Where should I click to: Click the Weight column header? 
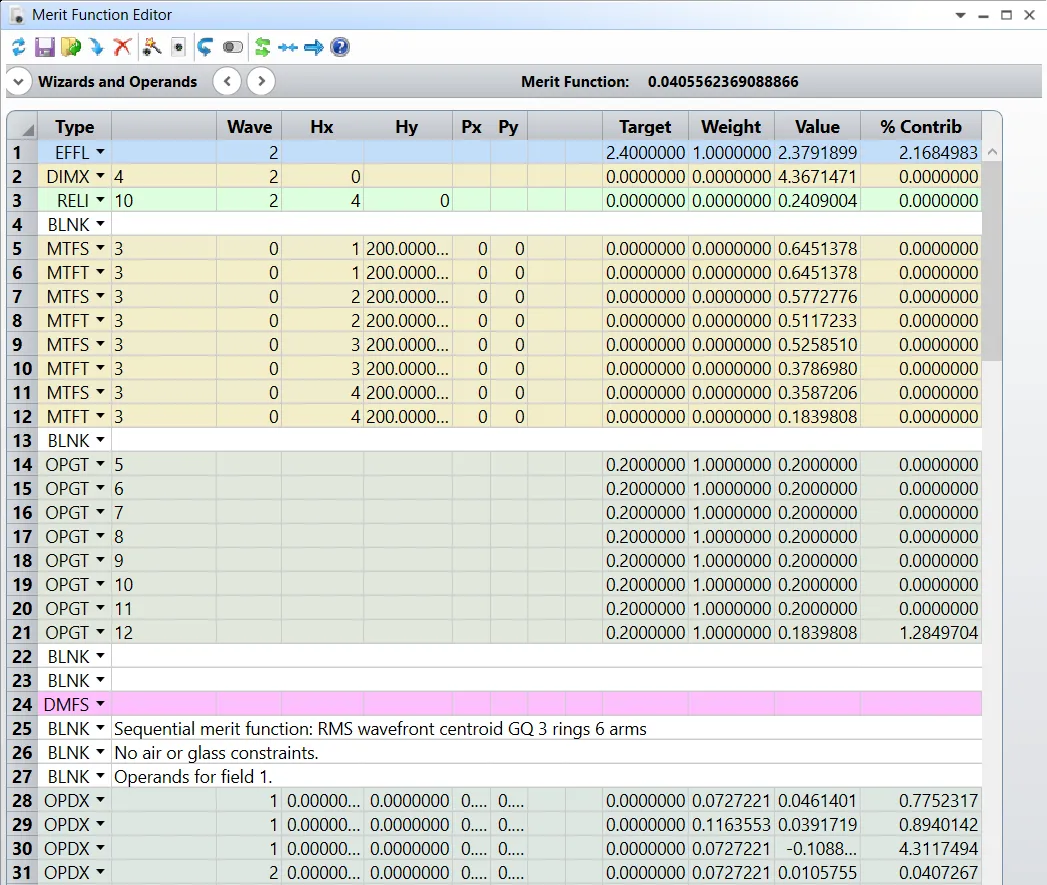point(730,126)
